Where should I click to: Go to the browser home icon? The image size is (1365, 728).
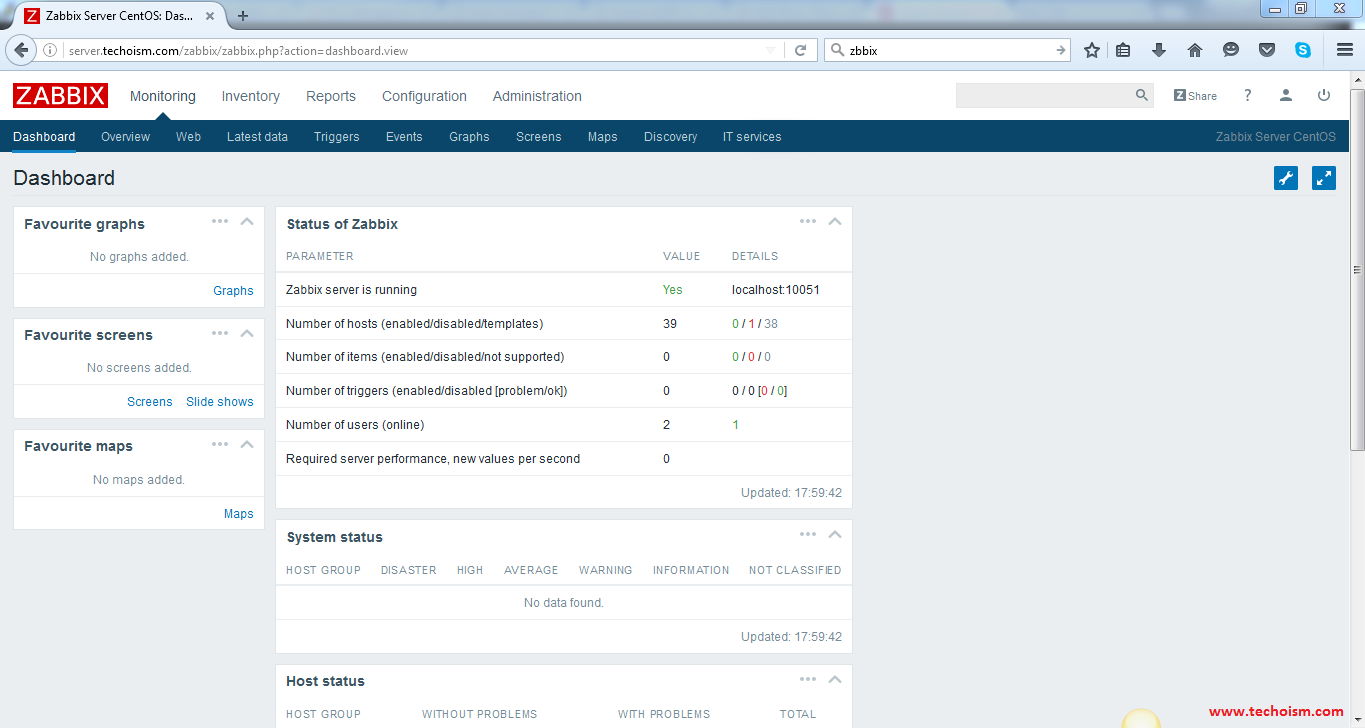[x=1195, y=50]
